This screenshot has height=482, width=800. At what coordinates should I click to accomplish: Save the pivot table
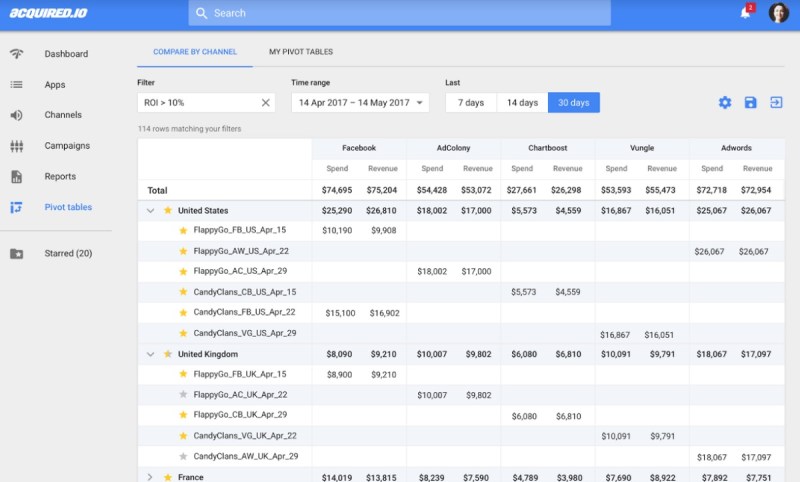[x=750, y=103]
